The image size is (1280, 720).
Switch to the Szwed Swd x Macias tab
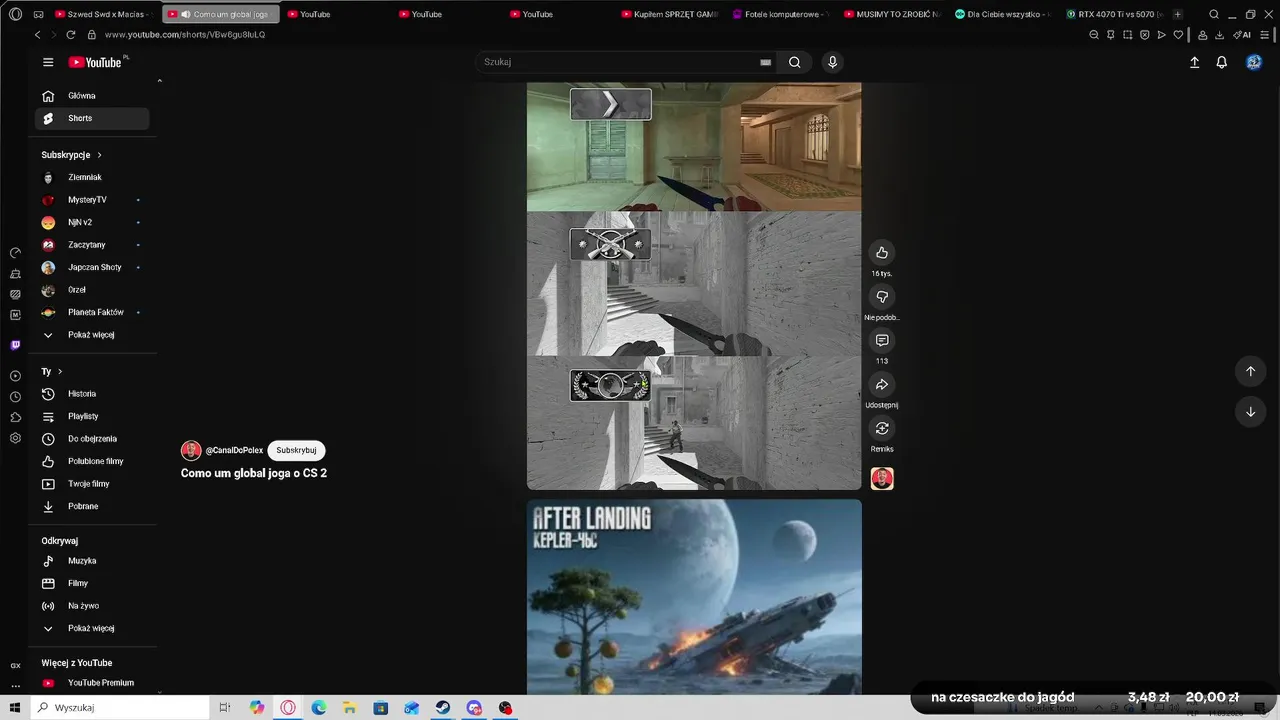click(104, 14)
